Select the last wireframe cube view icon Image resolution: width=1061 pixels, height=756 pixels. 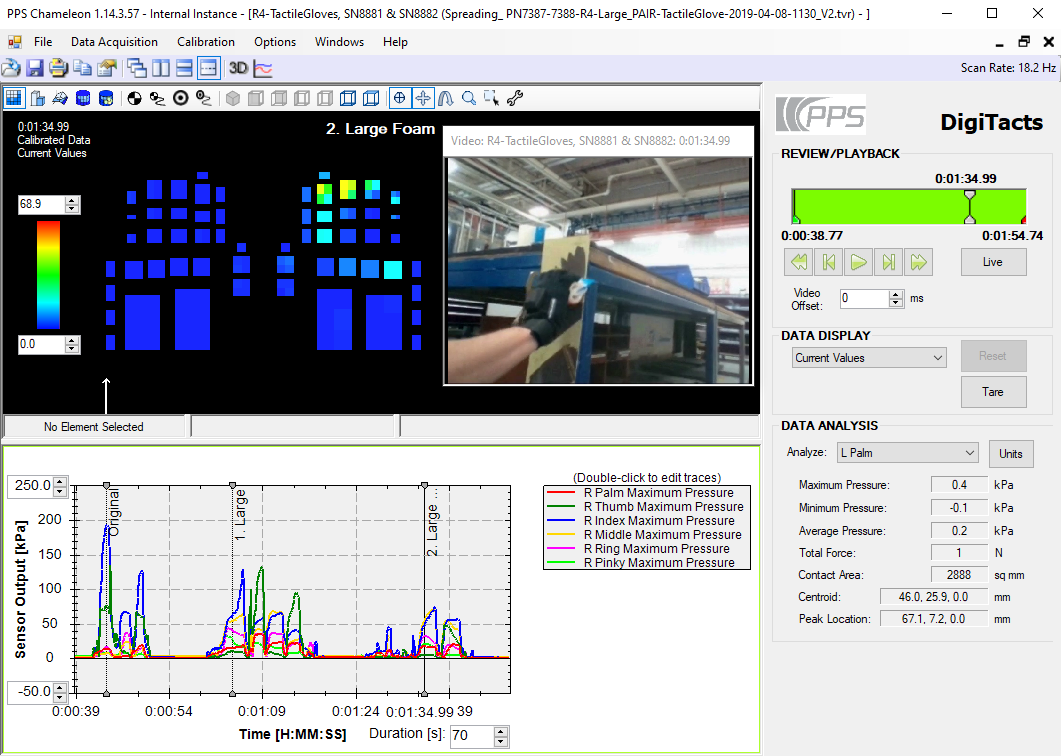[371, 98]
